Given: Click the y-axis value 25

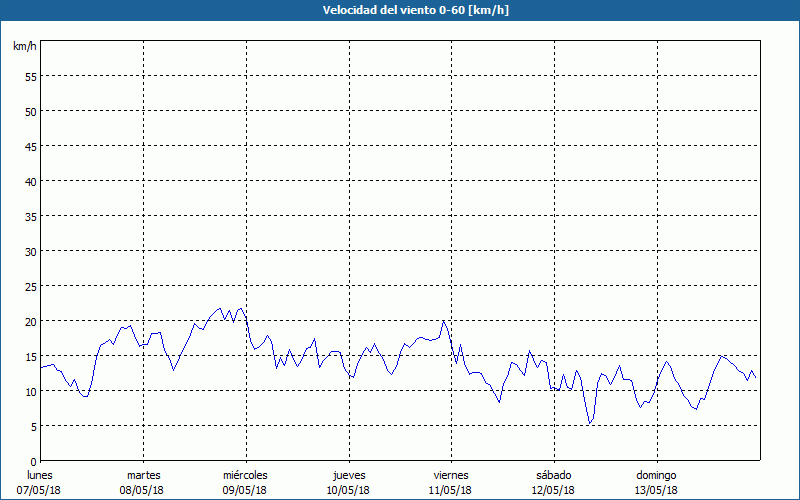Looking at the screenshot, I should tap(31, 287).
